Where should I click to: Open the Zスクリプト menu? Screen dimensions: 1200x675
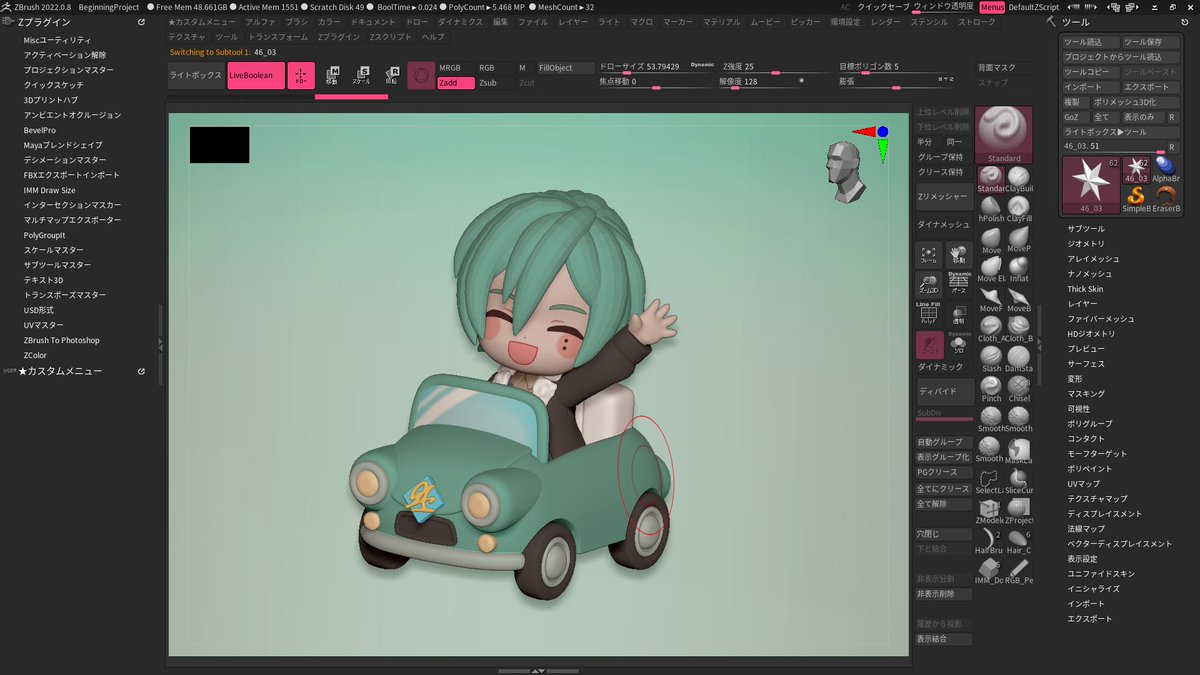pos(390,37)
